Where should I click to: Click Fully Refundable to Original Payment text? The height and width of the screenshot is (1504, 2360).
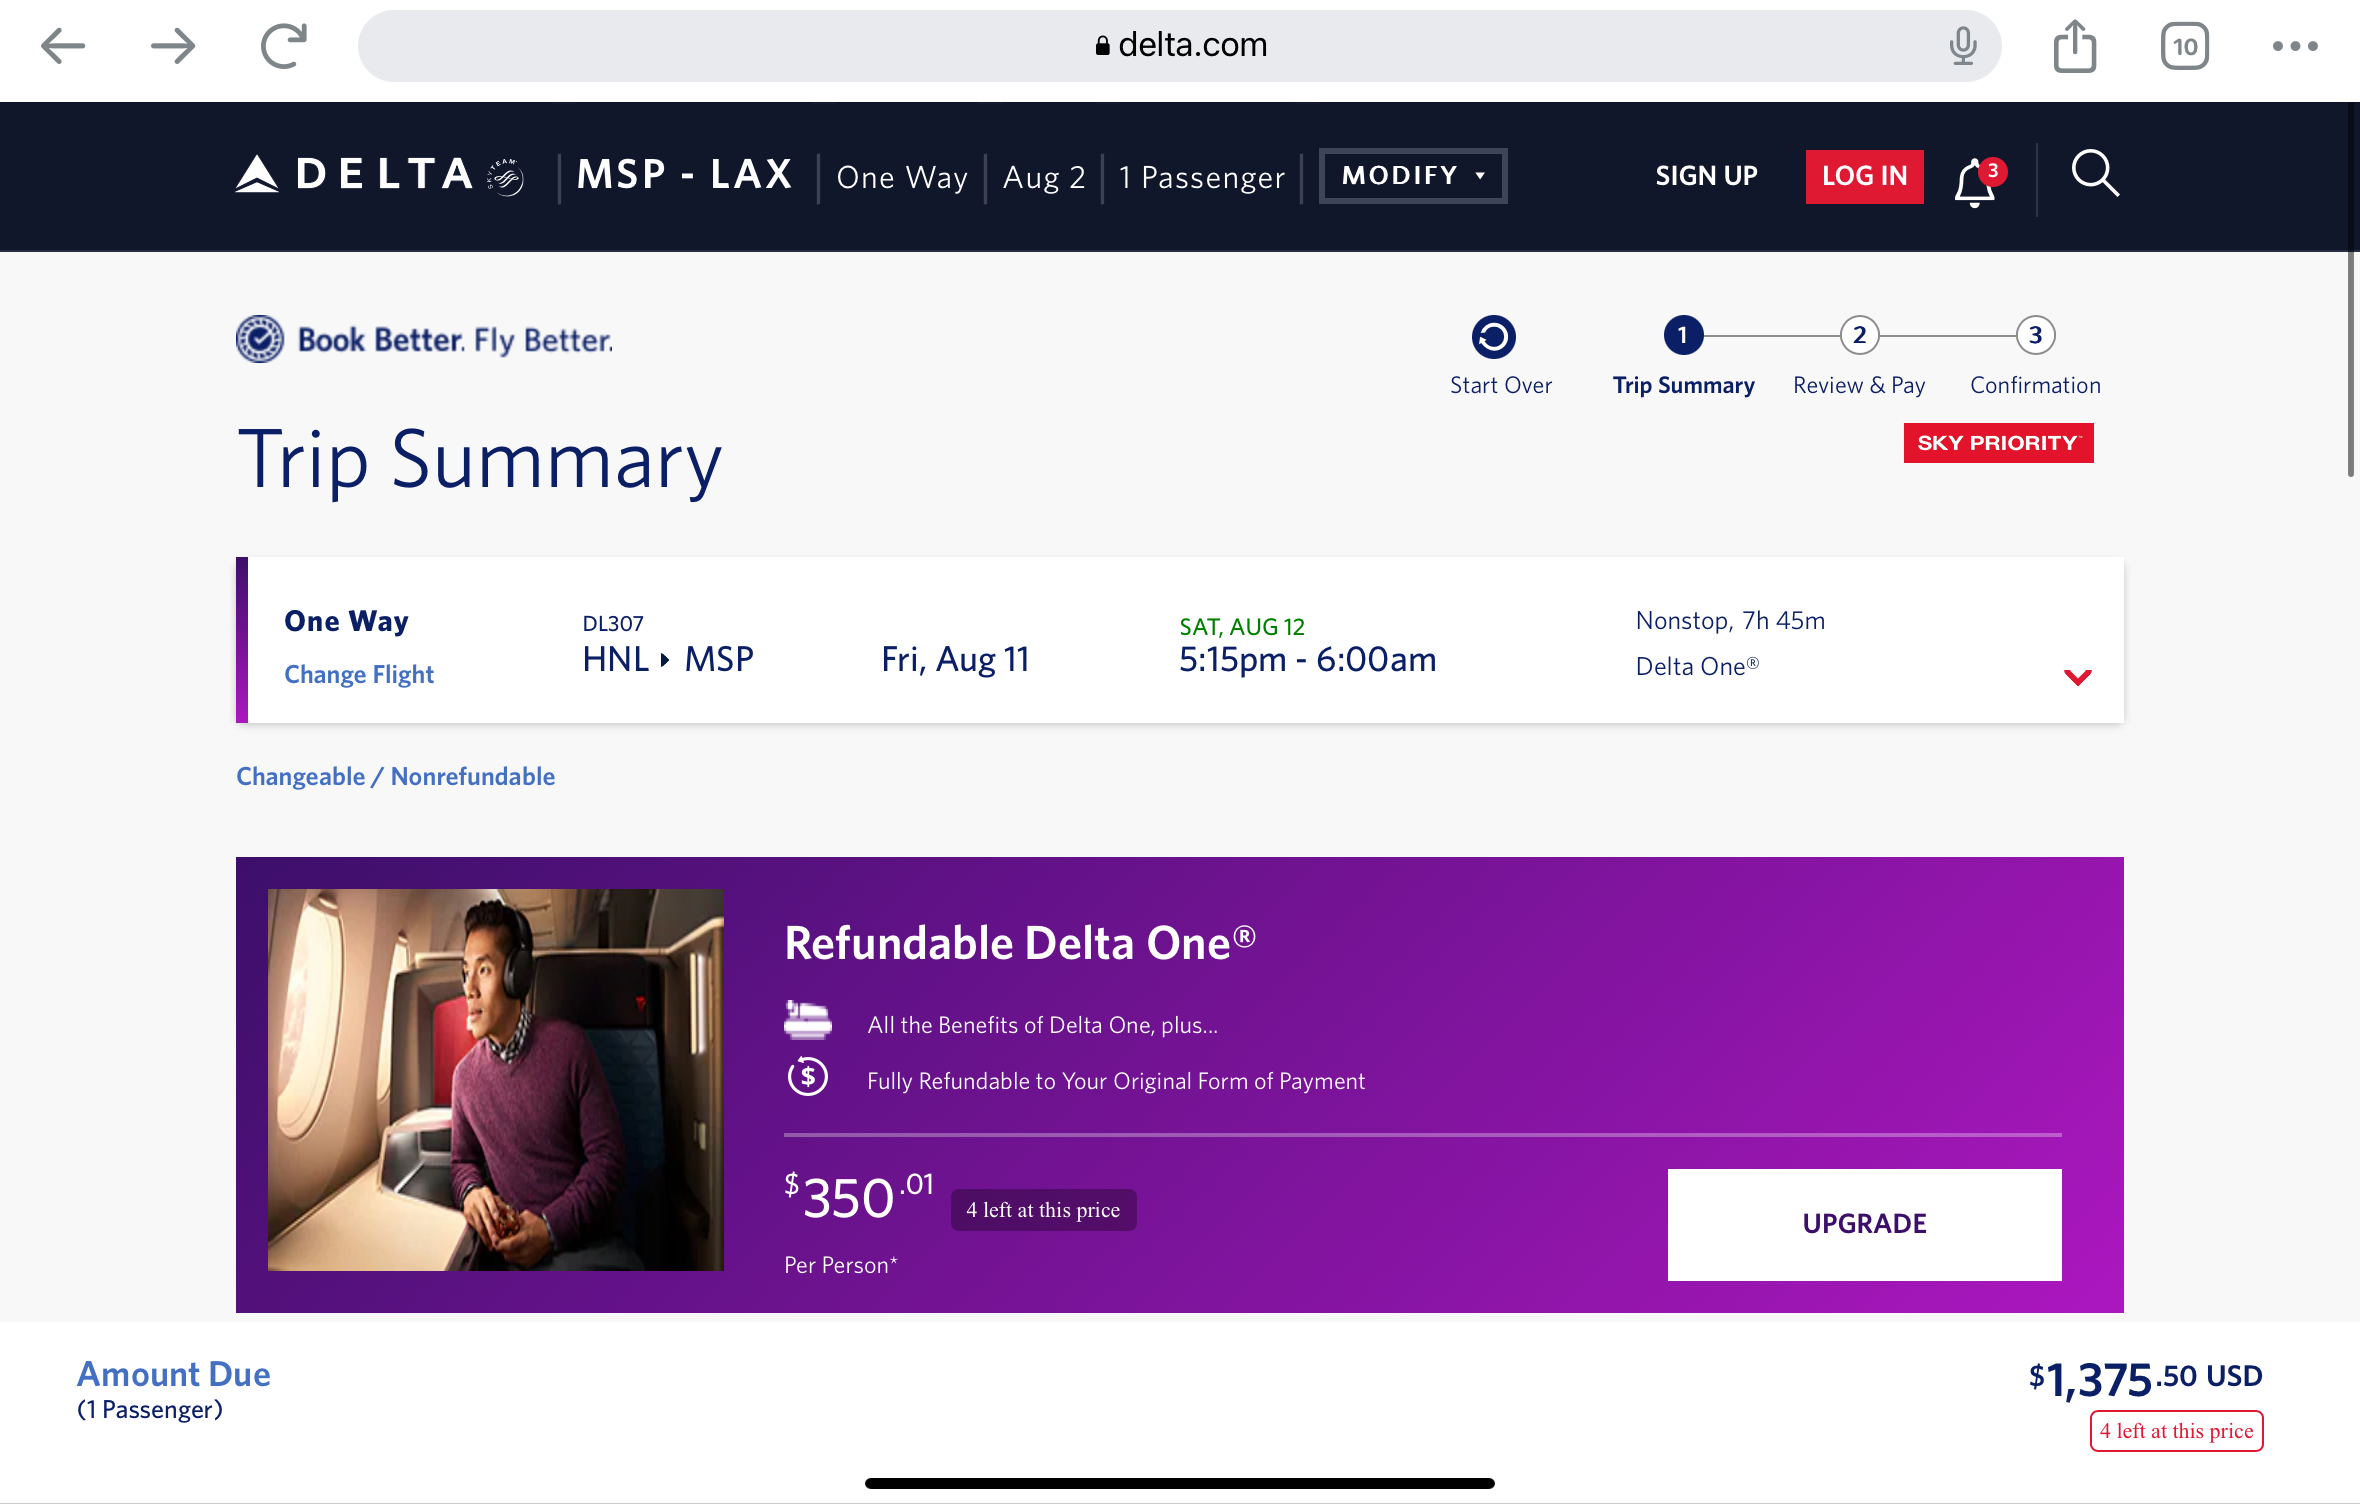tap(1116, 1081)
